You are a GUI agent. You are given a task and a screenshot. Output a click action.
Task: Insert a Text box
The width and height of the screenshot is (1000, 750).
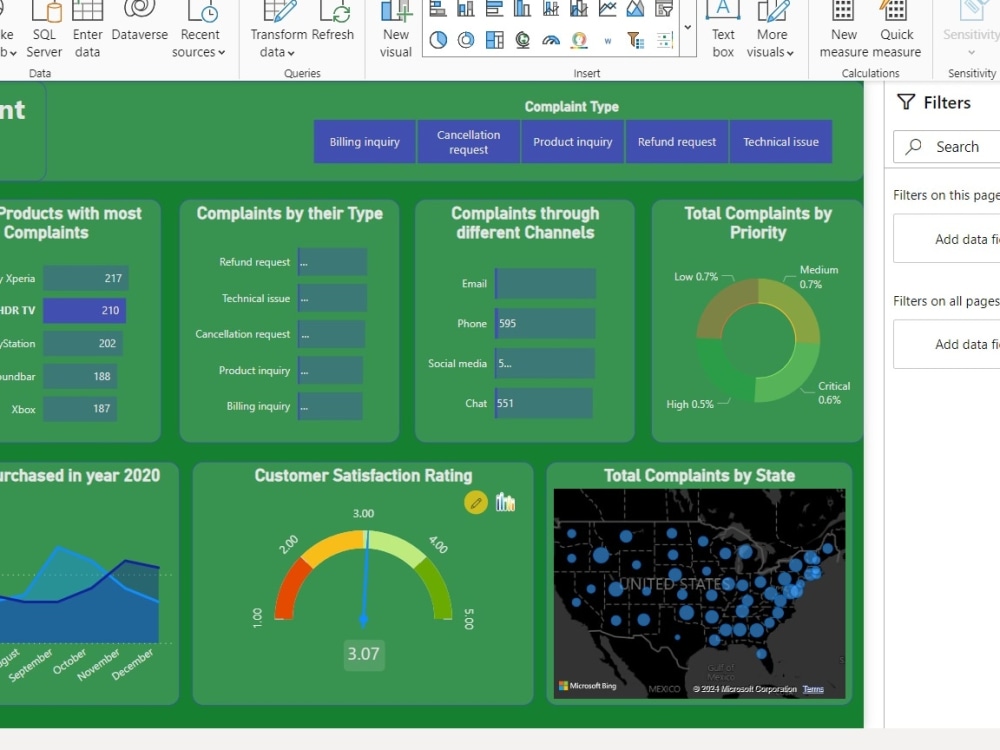coord(722,30)
